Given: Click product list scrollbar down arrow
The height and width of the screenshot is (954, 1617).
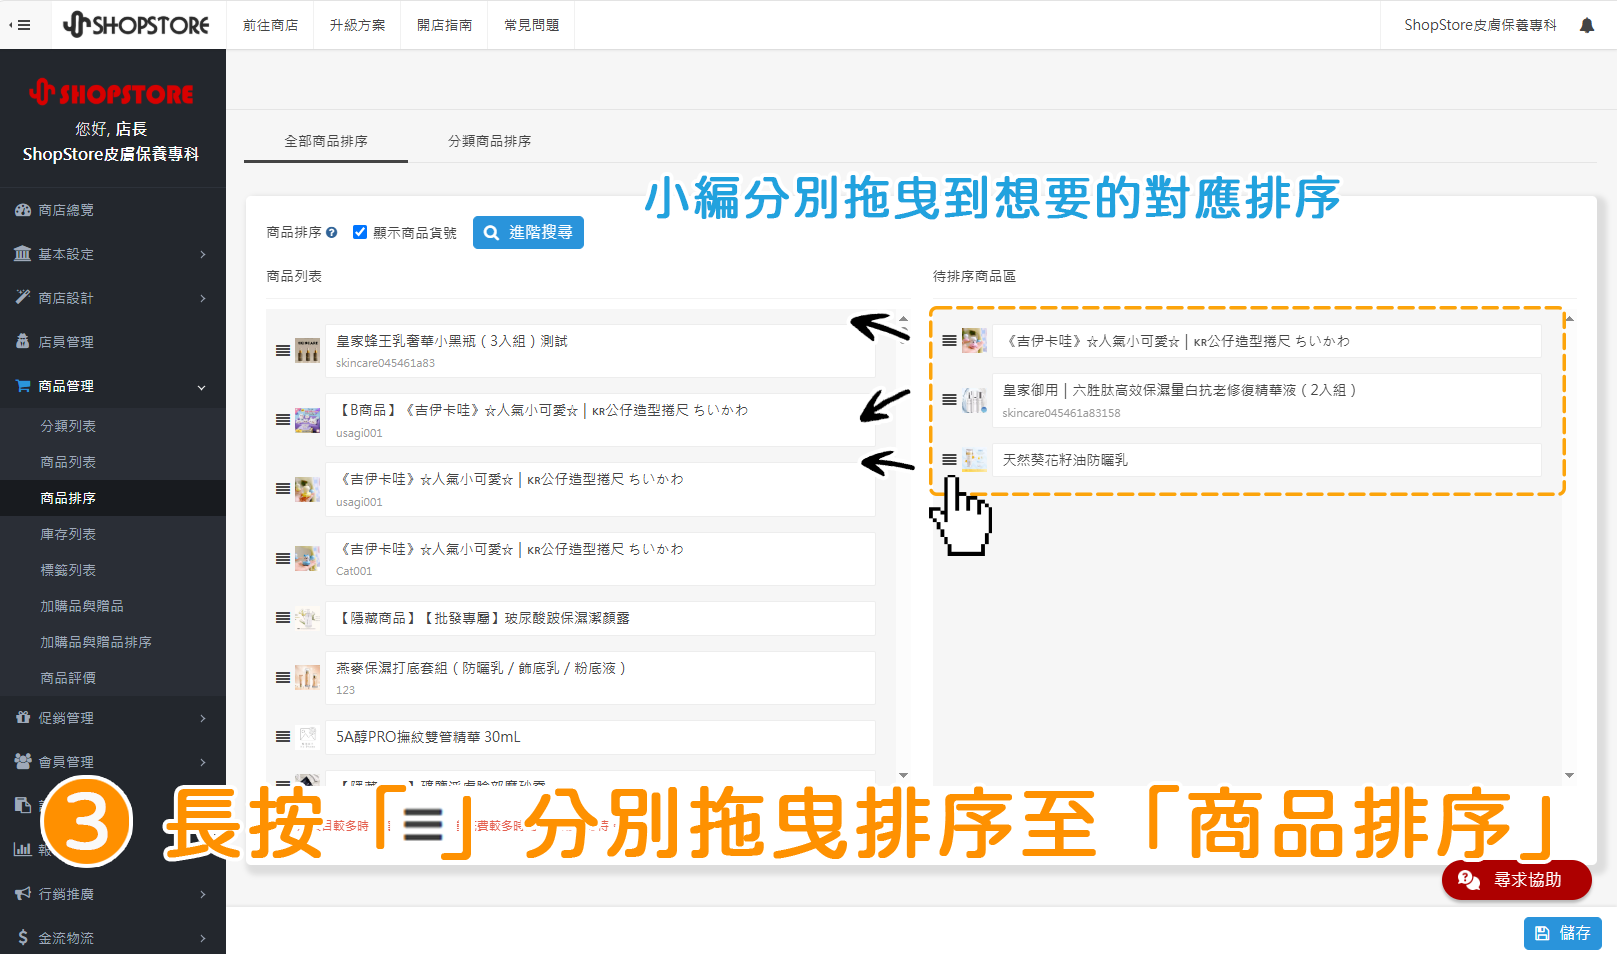Looking at the screenshot, I should tap(903, 775).
